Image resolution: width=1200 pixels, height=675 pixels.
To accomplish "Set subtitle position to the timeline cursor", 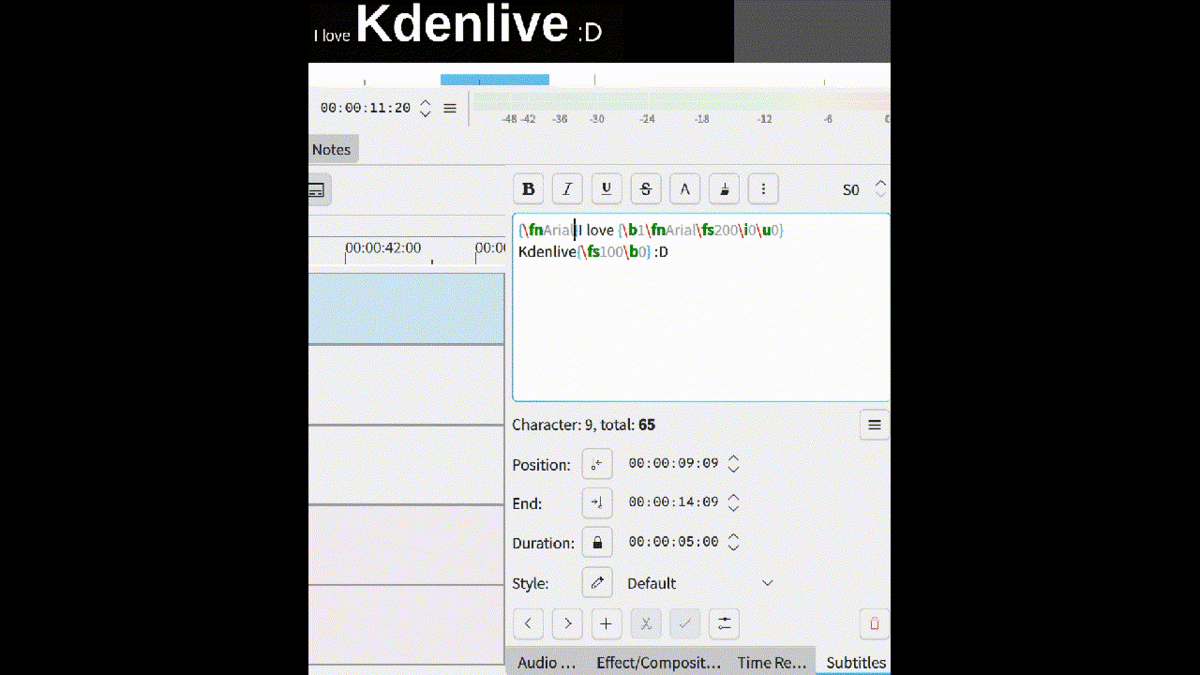I will click(x=597, y=464).
